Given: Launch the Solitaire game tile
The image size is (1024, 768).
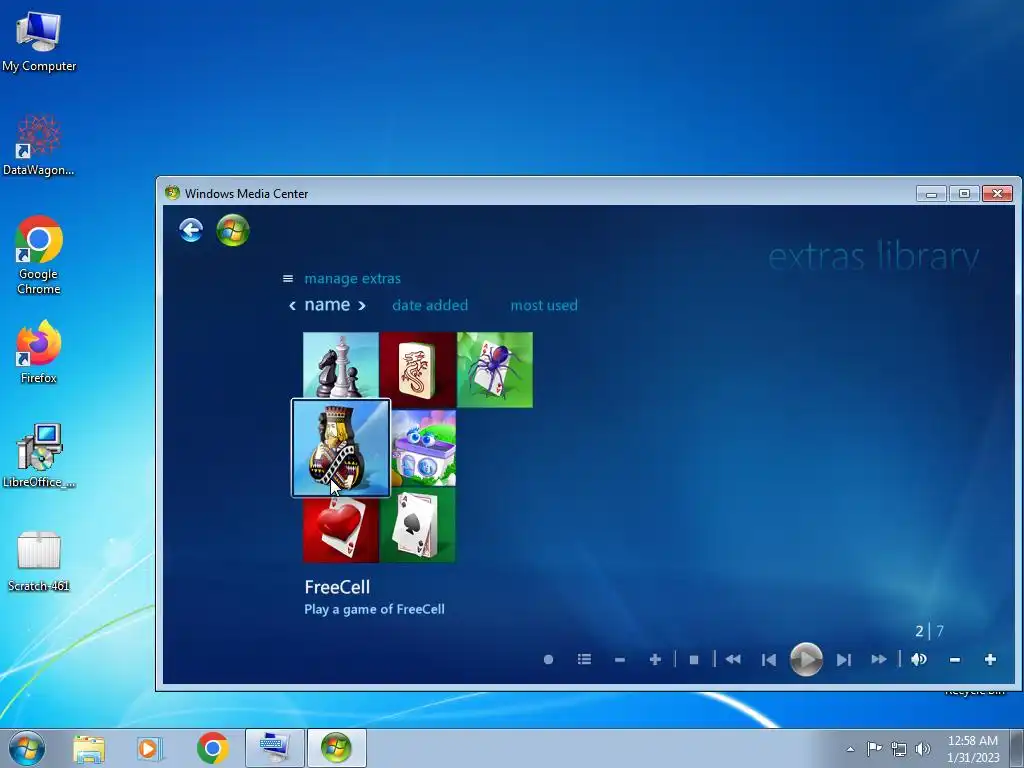Looking at the screenshot, I should [418, 525].
